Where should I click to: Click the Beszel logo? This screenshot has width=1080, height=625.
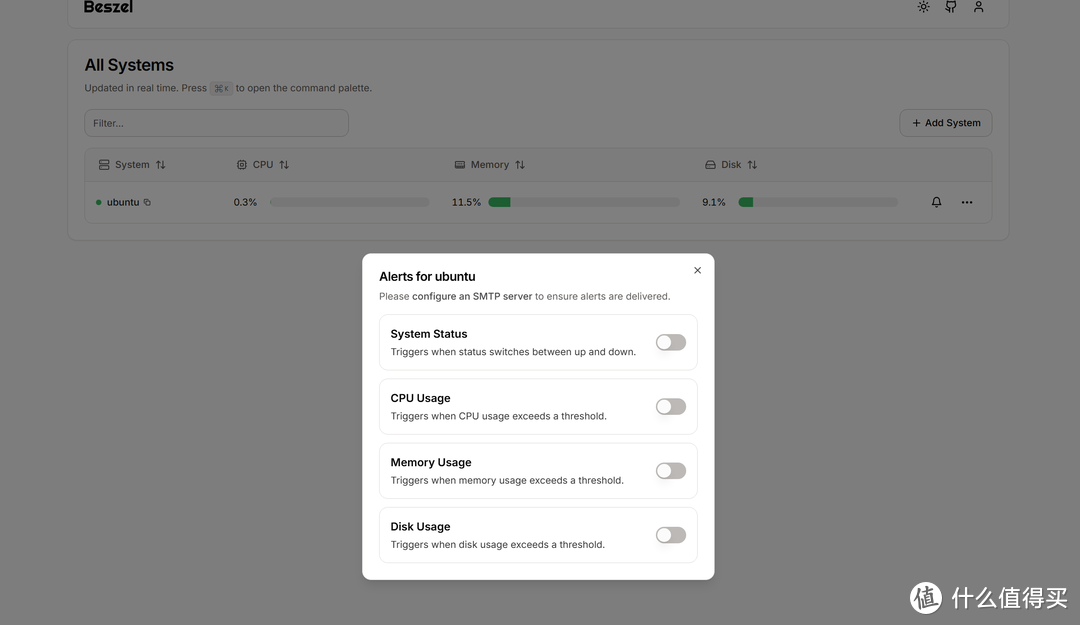(108, 7)
